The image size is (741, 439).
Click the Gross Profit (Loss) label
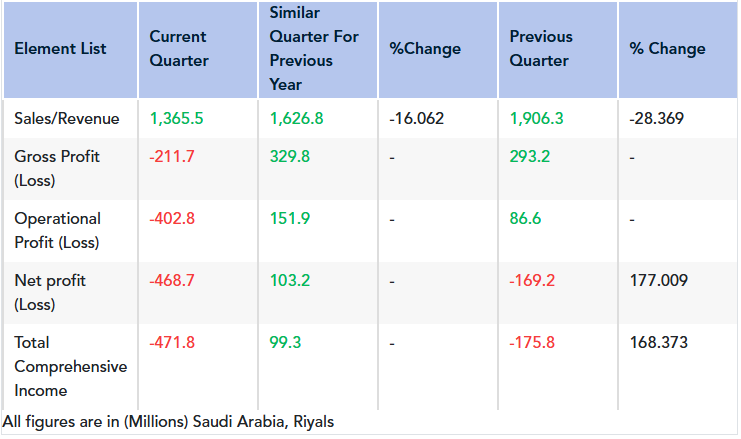click(x=57, y=169)
